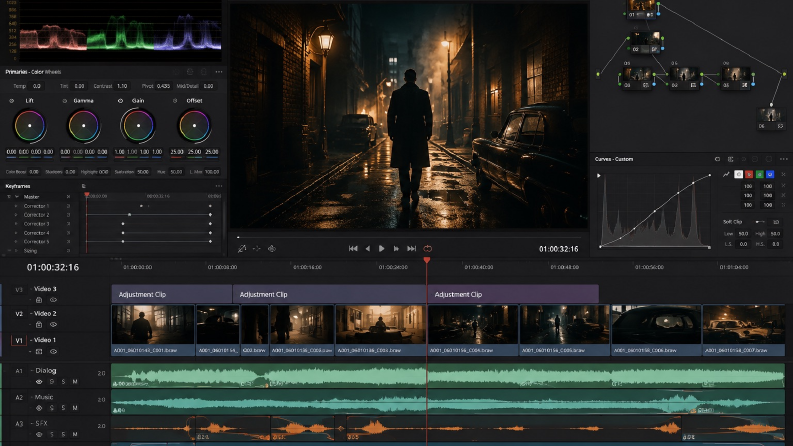Toggle visibility of the Dialog track

click(x=39, y=382)
